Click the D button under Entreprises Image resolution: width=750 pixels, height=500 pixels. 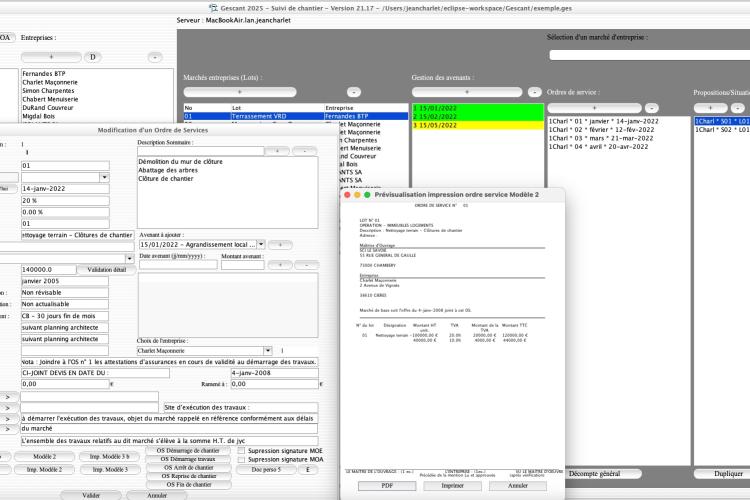tap(93, 57)
